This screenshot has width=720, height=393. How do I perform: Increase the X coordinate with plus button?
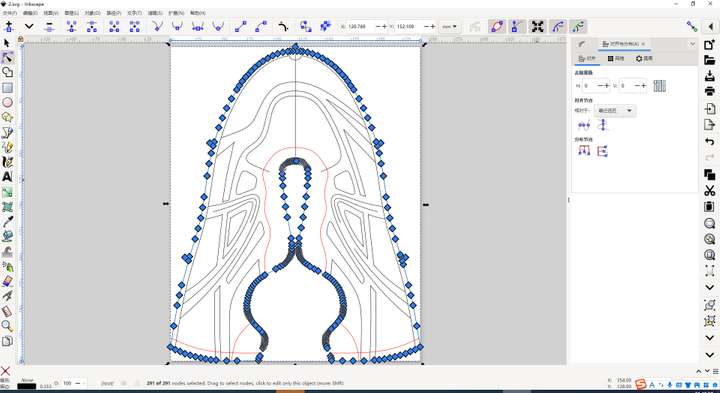tap(384, 27)
